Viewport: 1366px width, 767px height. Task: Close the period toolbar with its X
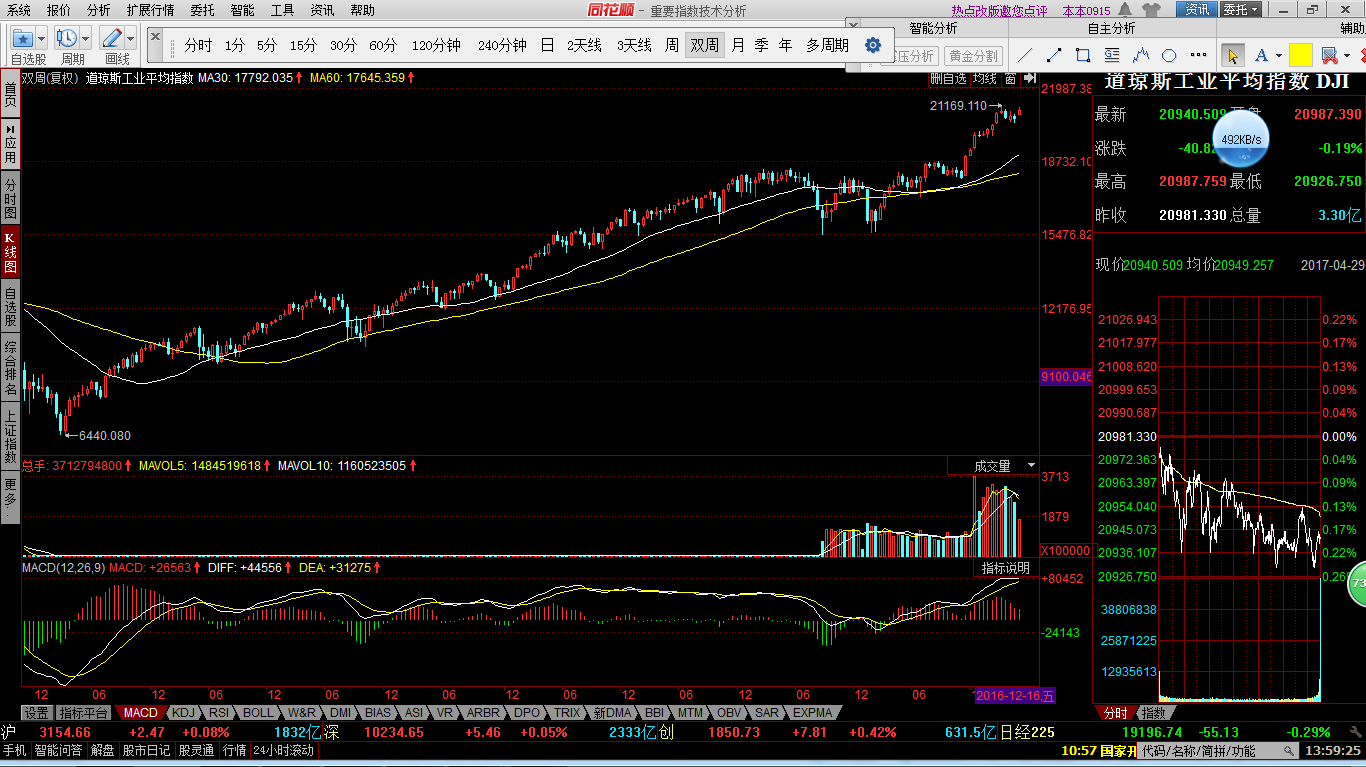tap(156, 36)
